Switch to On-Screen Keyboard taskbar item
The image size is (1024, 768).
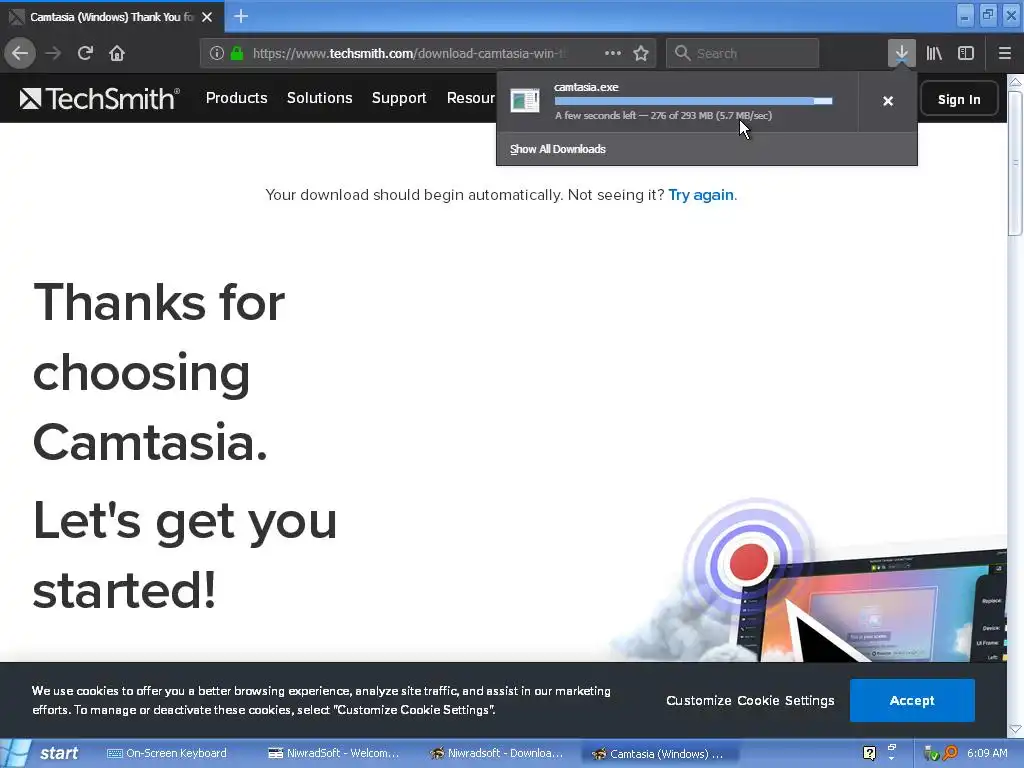point(167,753)
